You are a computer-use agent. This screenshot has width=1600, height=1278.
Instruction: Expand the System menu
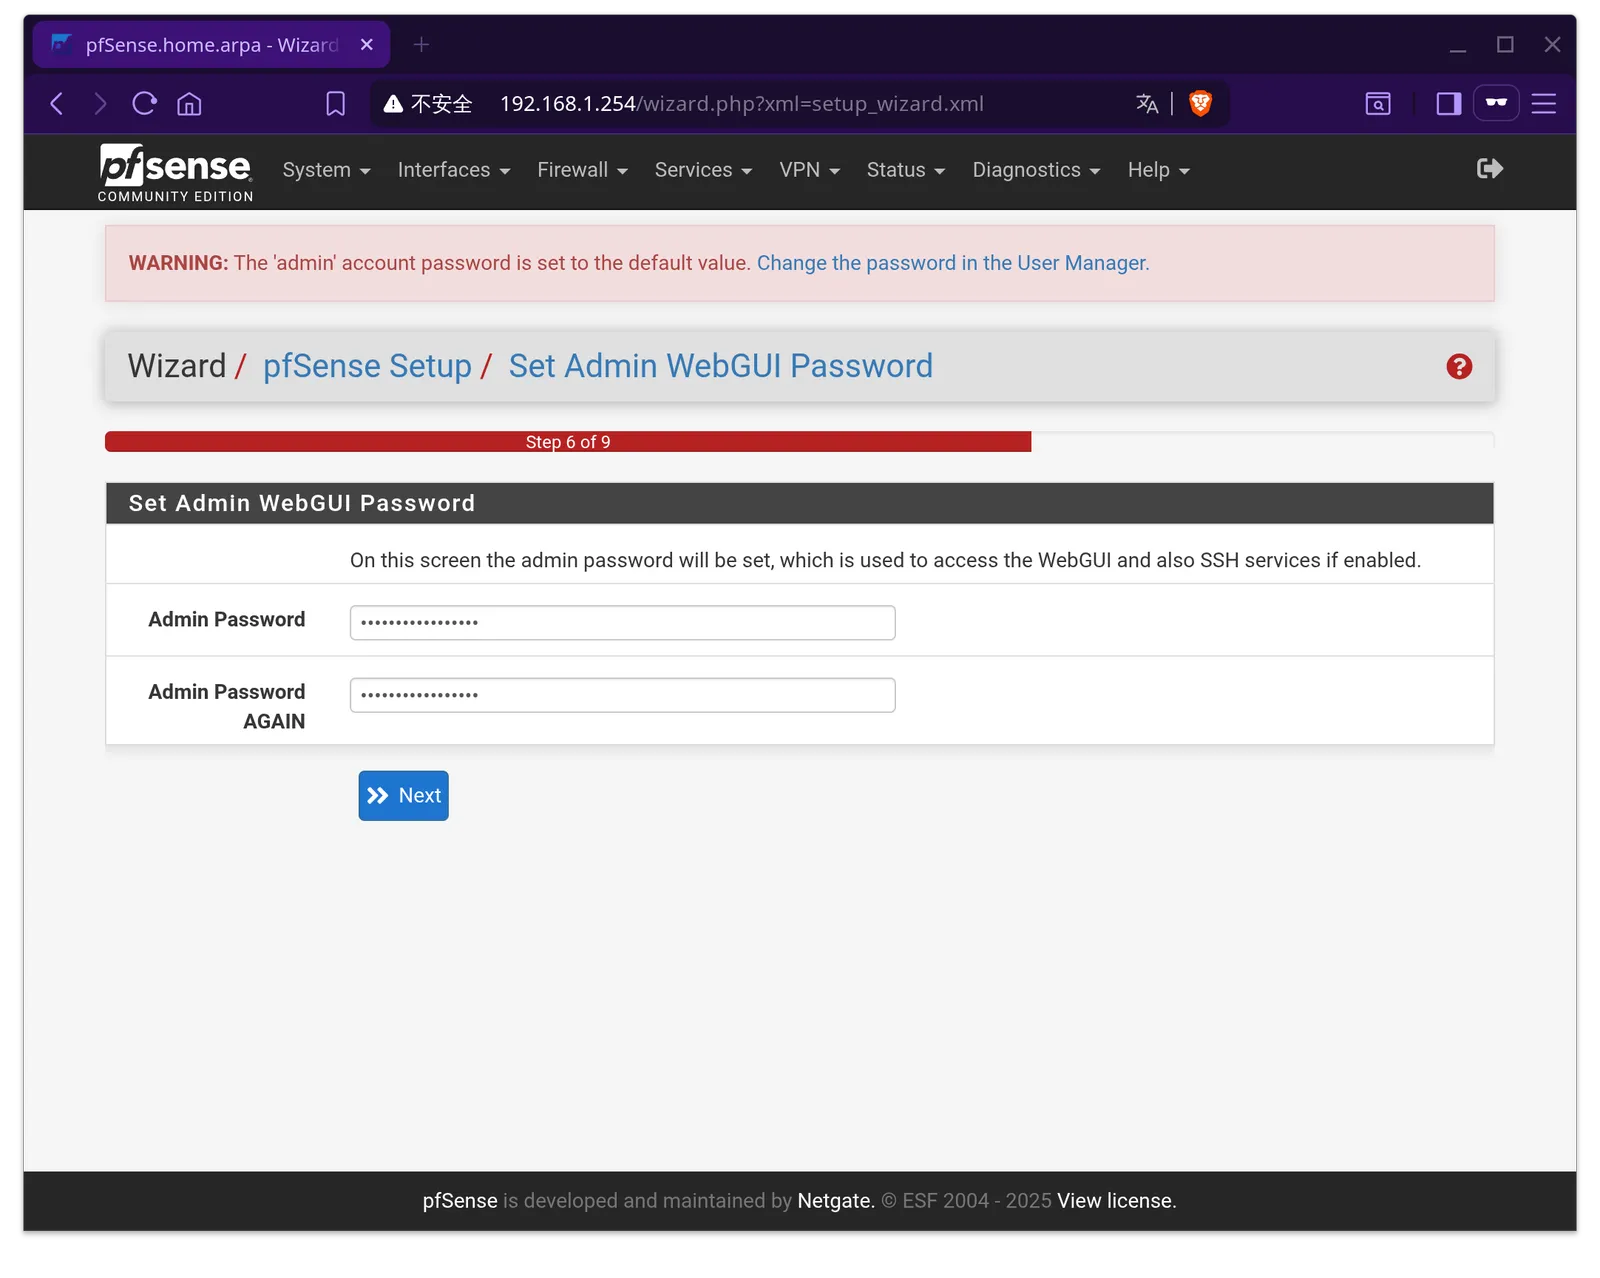pos(327,170)
